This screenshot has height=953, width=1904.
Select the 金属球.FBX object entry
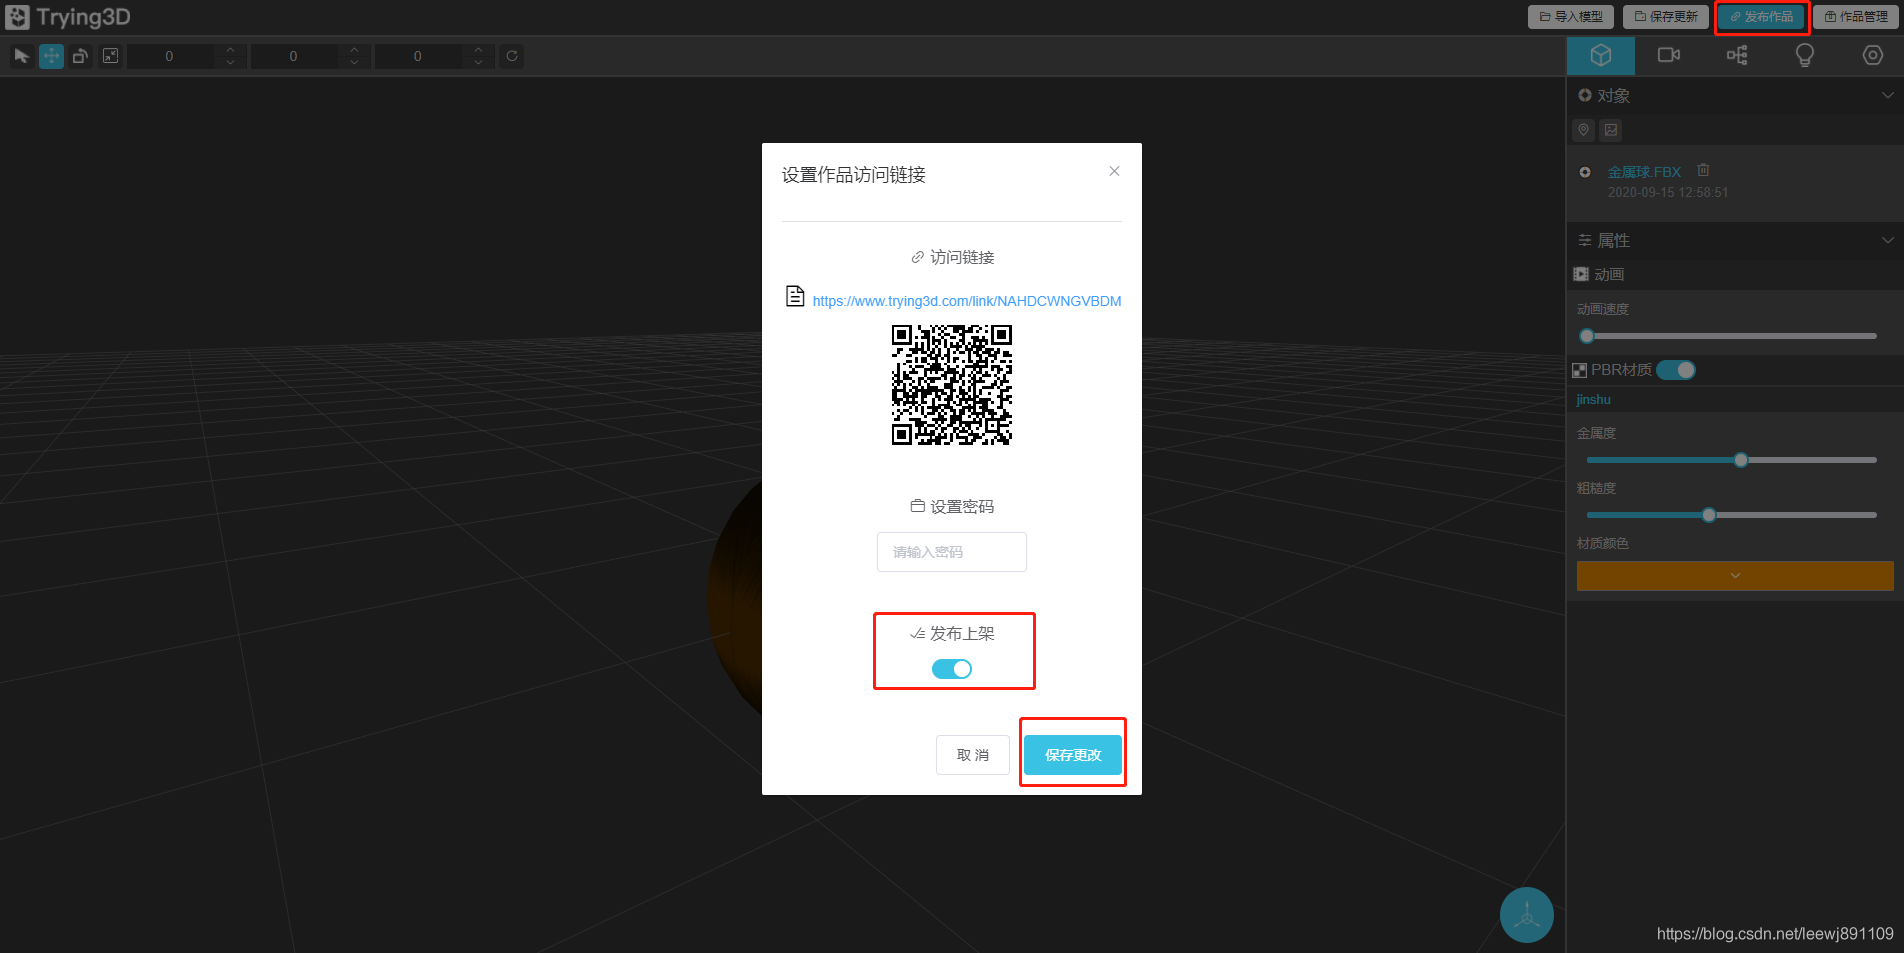(x=1644, y=172)
